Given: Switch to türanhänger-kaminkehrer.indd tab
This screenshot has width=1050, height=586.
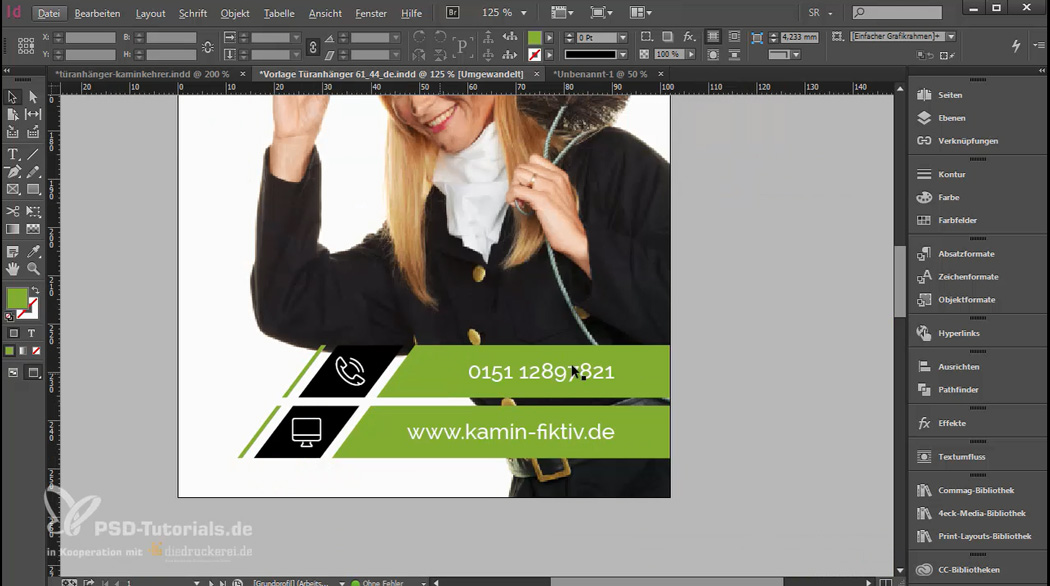Looking at the screenshot, I should pos(142,74).
